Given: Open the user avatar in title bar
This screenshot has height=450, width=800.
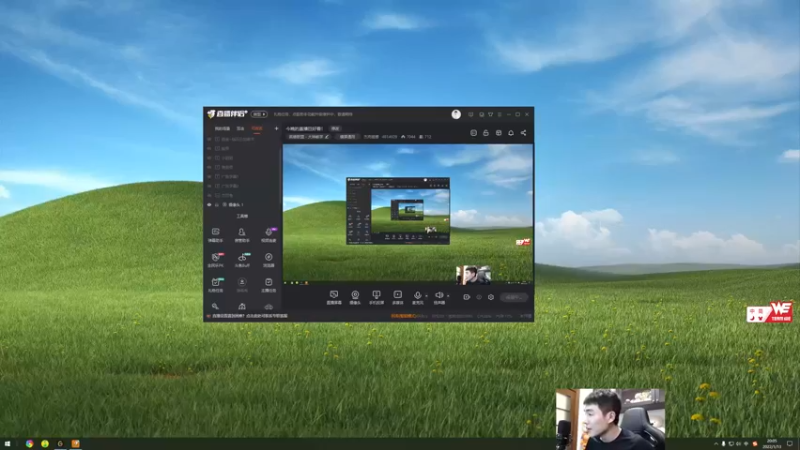Looking at the screenshot, I should (x=456, y=114).
